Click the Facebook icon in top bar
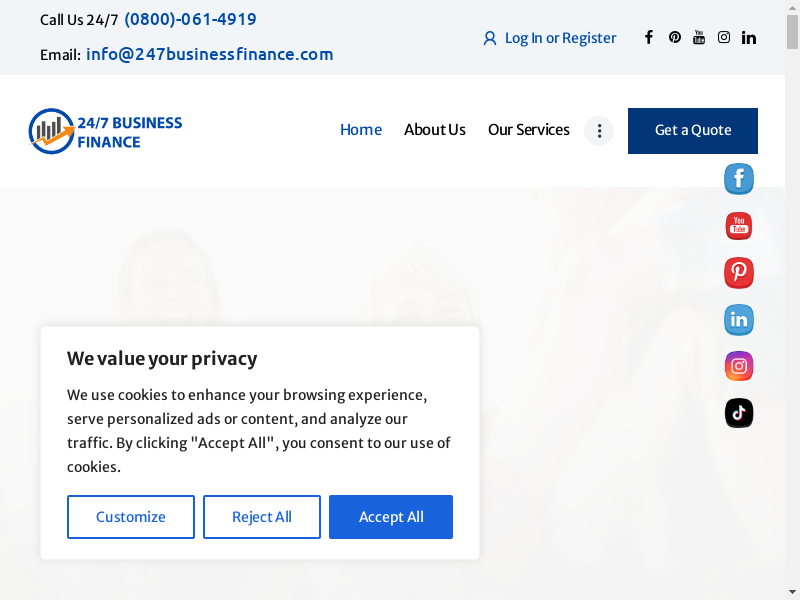 tap(648, 37)
